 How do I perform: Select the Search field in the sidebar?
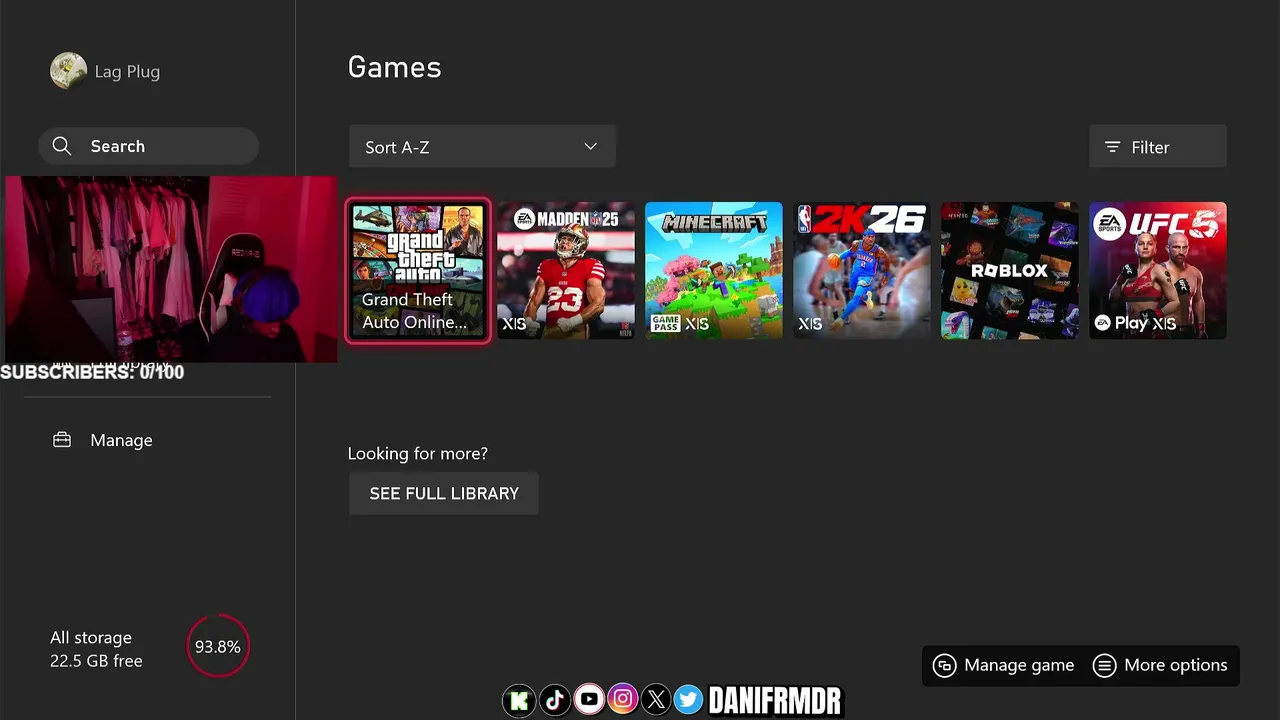[x=149, y=146]
